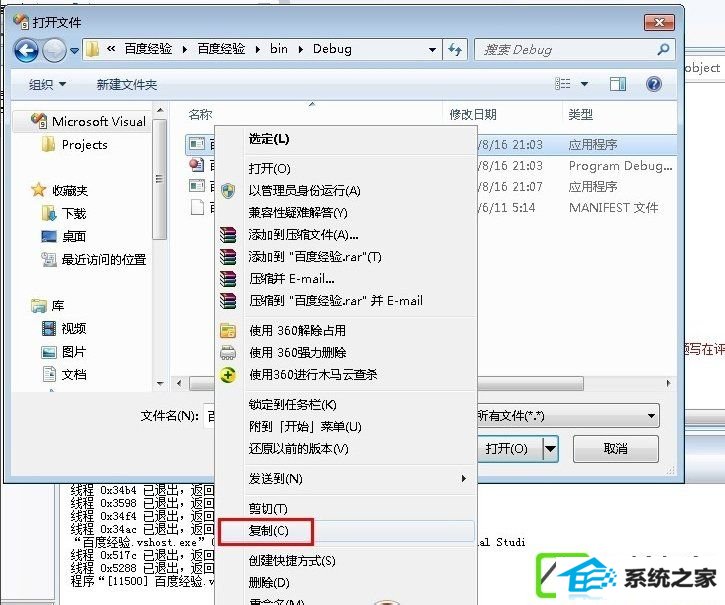This screenshot has height=605, width=725.
Task: Choose 剪切(T) in context menu
Action: pyautogui.click(x=268, y=509)
